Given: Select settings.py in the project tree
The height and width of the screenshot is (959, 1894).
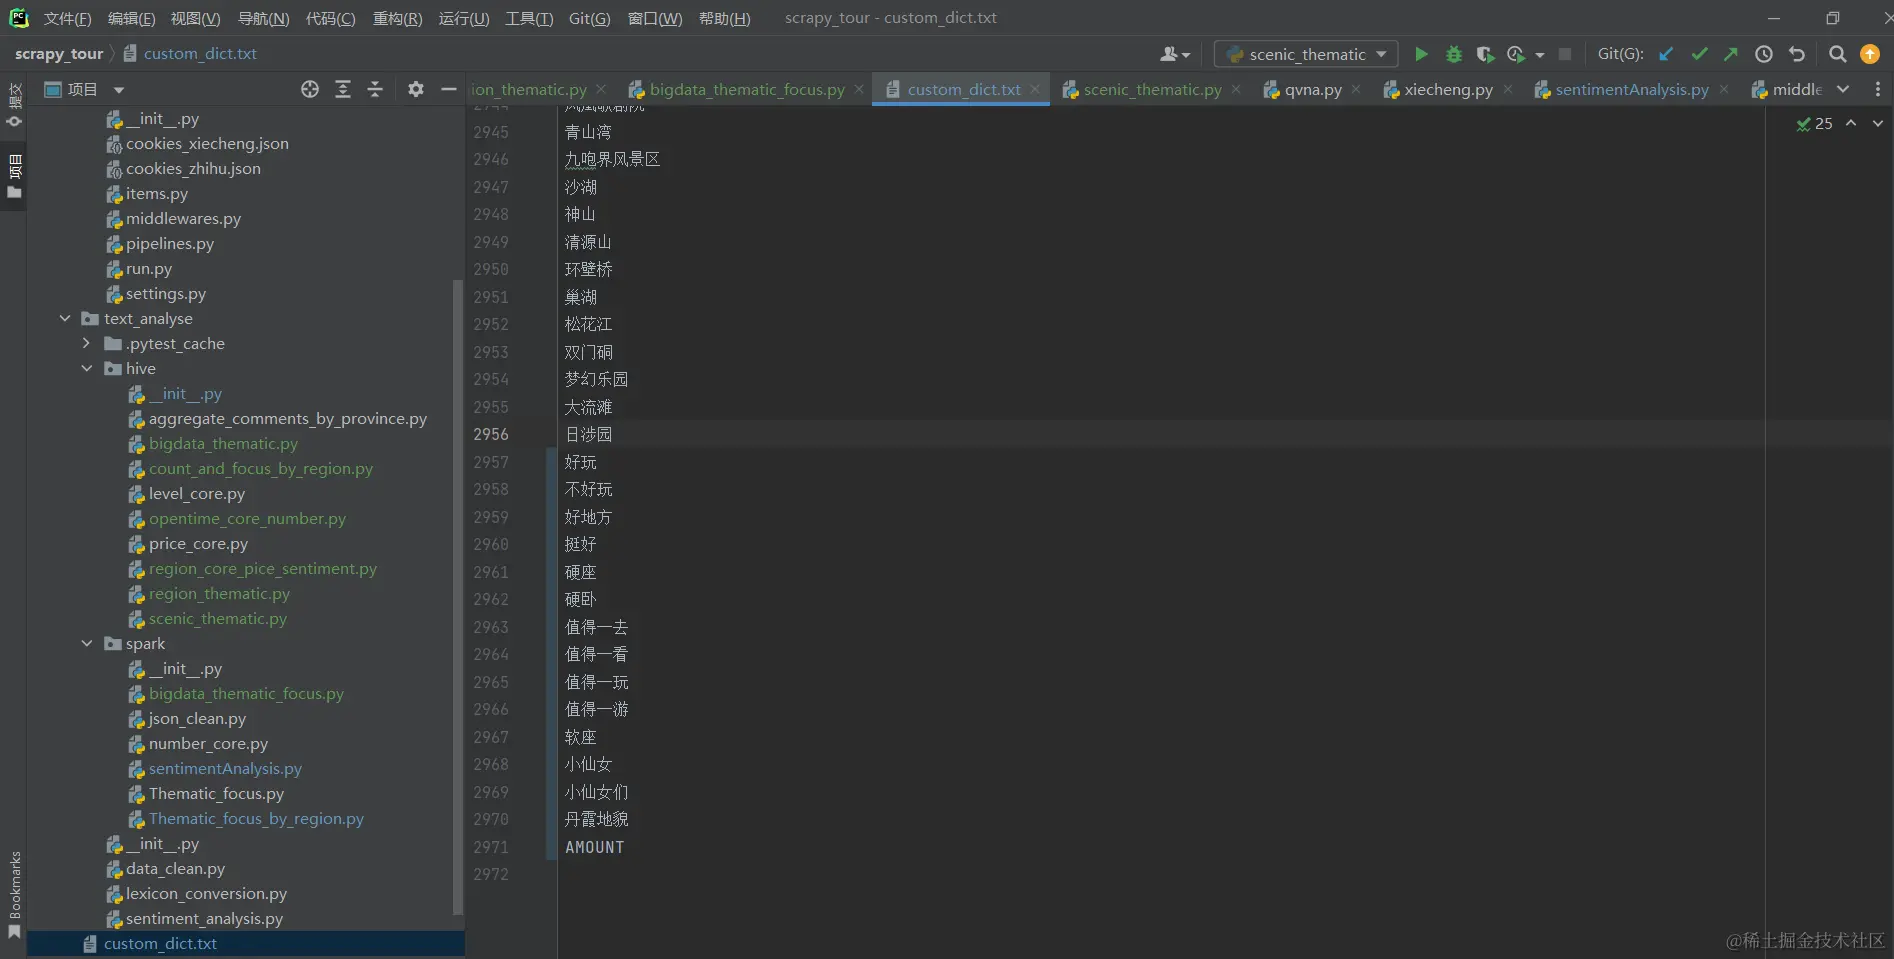Looking at the screenshot, I should click(165, 293).
